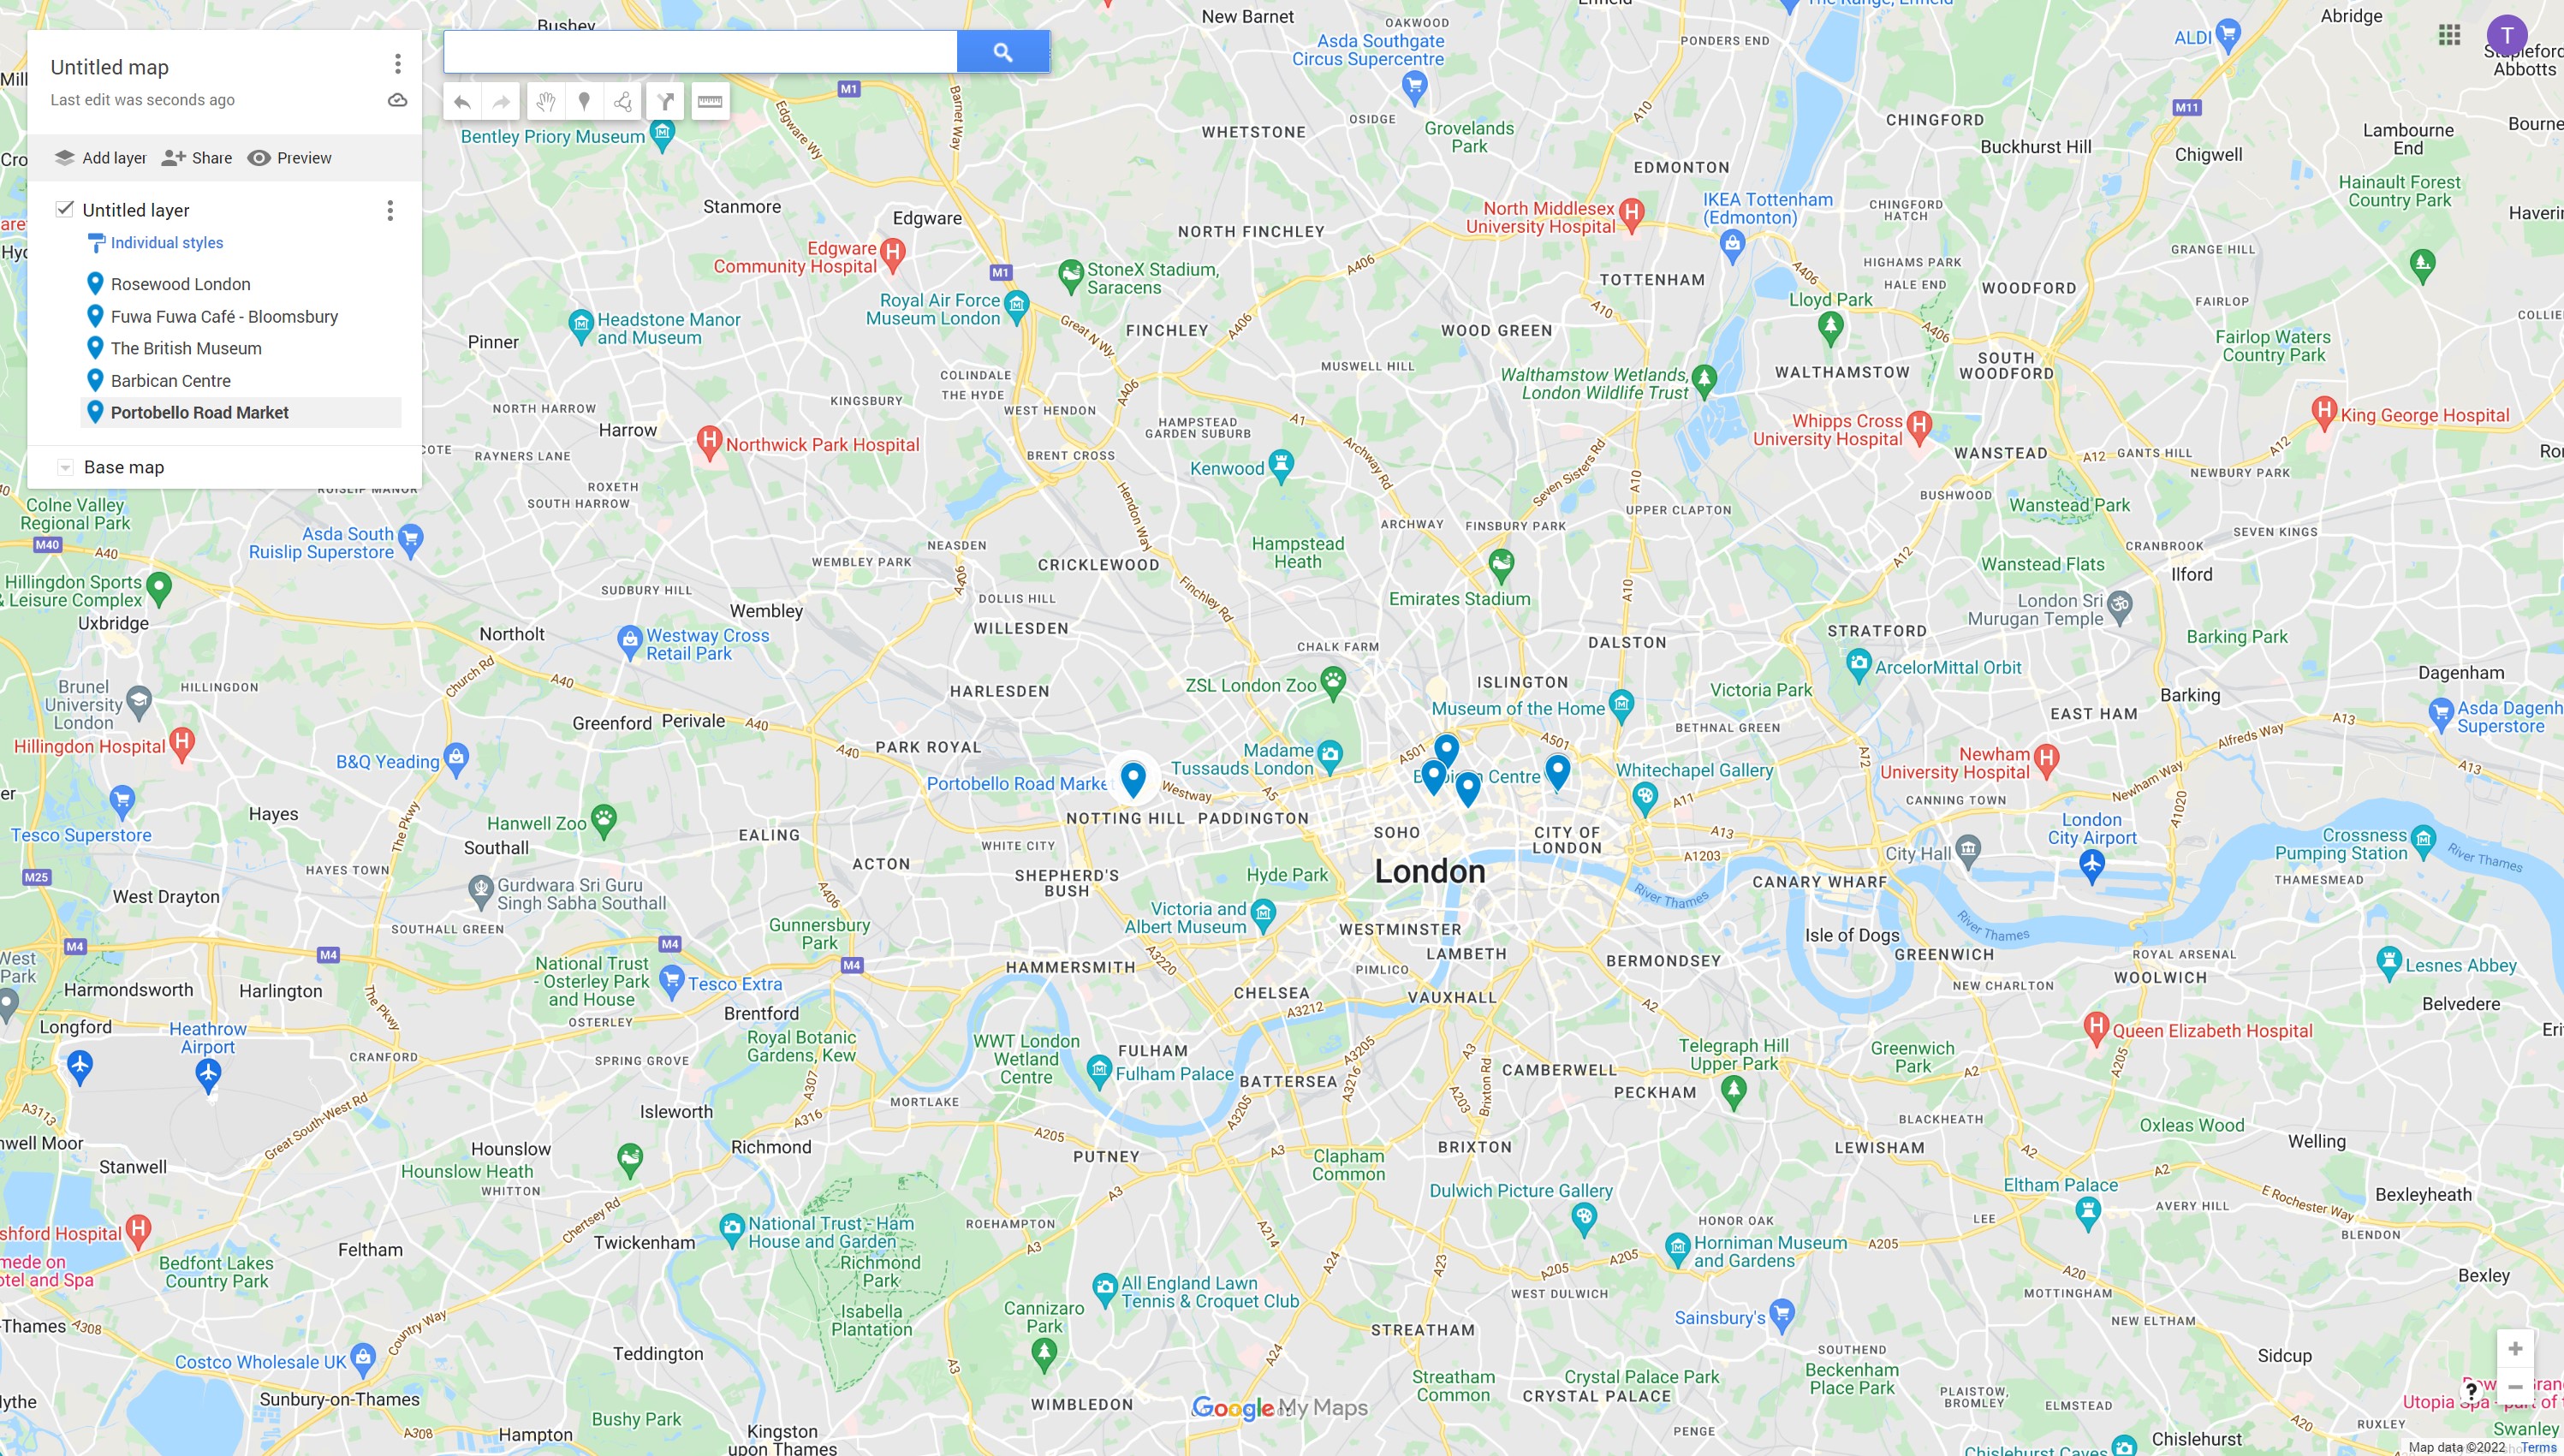
Task: Click the undo arrow icon
Action: coord(461,98)
